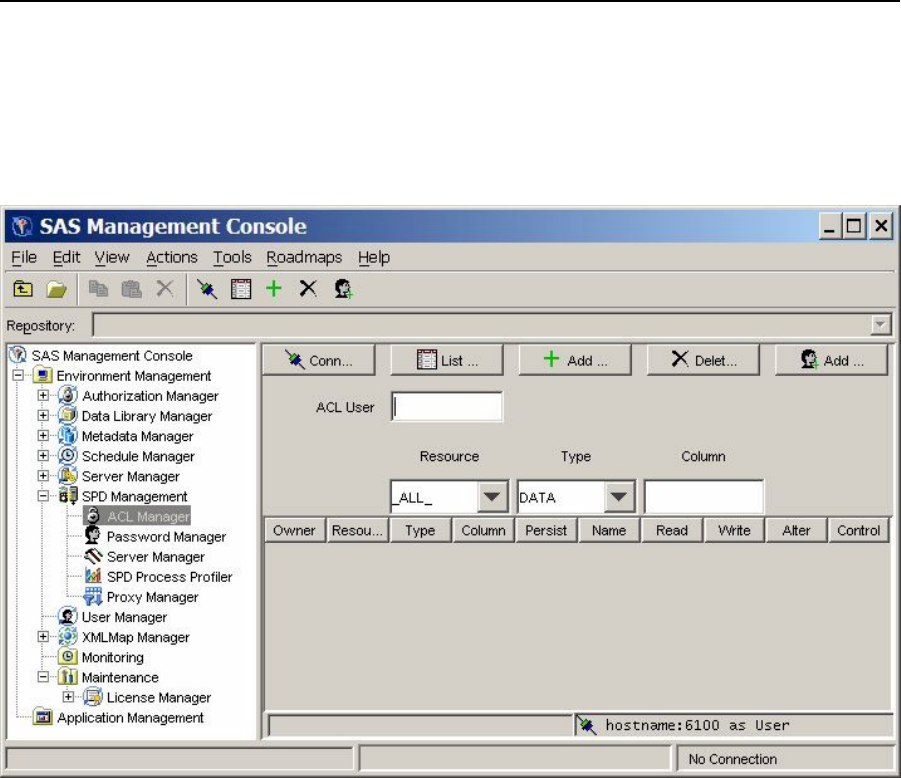The height and width of the screenshot is (778, 901).
Task: Open the Repository dropdown arrow
Action: tap(880, 325)
